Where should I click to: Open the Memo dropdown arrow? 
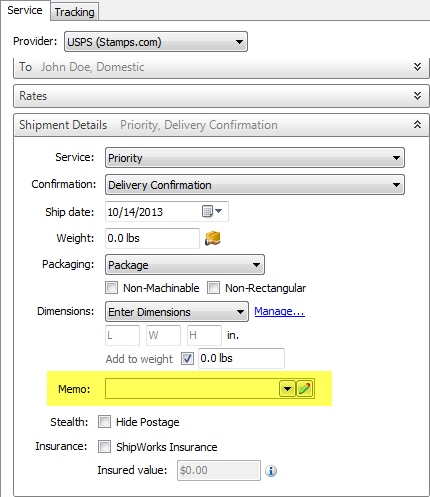pos(287,389)
